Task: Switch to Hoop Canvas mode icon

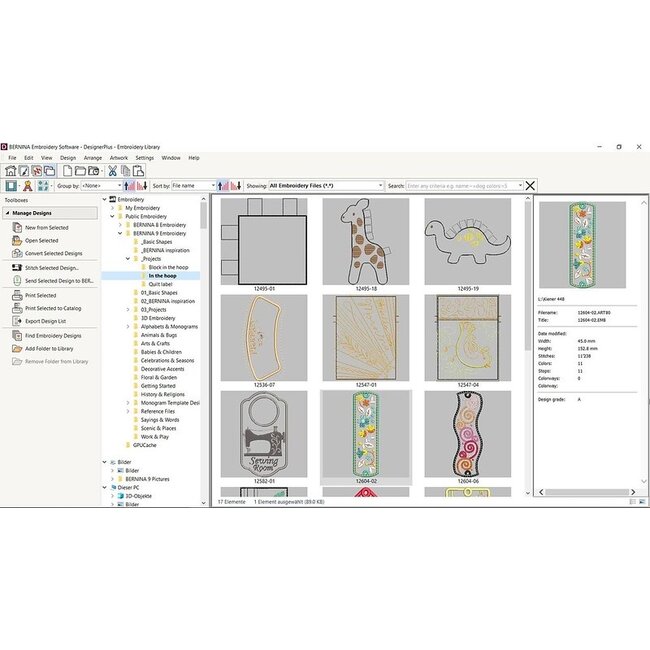Action: [36, 171]
